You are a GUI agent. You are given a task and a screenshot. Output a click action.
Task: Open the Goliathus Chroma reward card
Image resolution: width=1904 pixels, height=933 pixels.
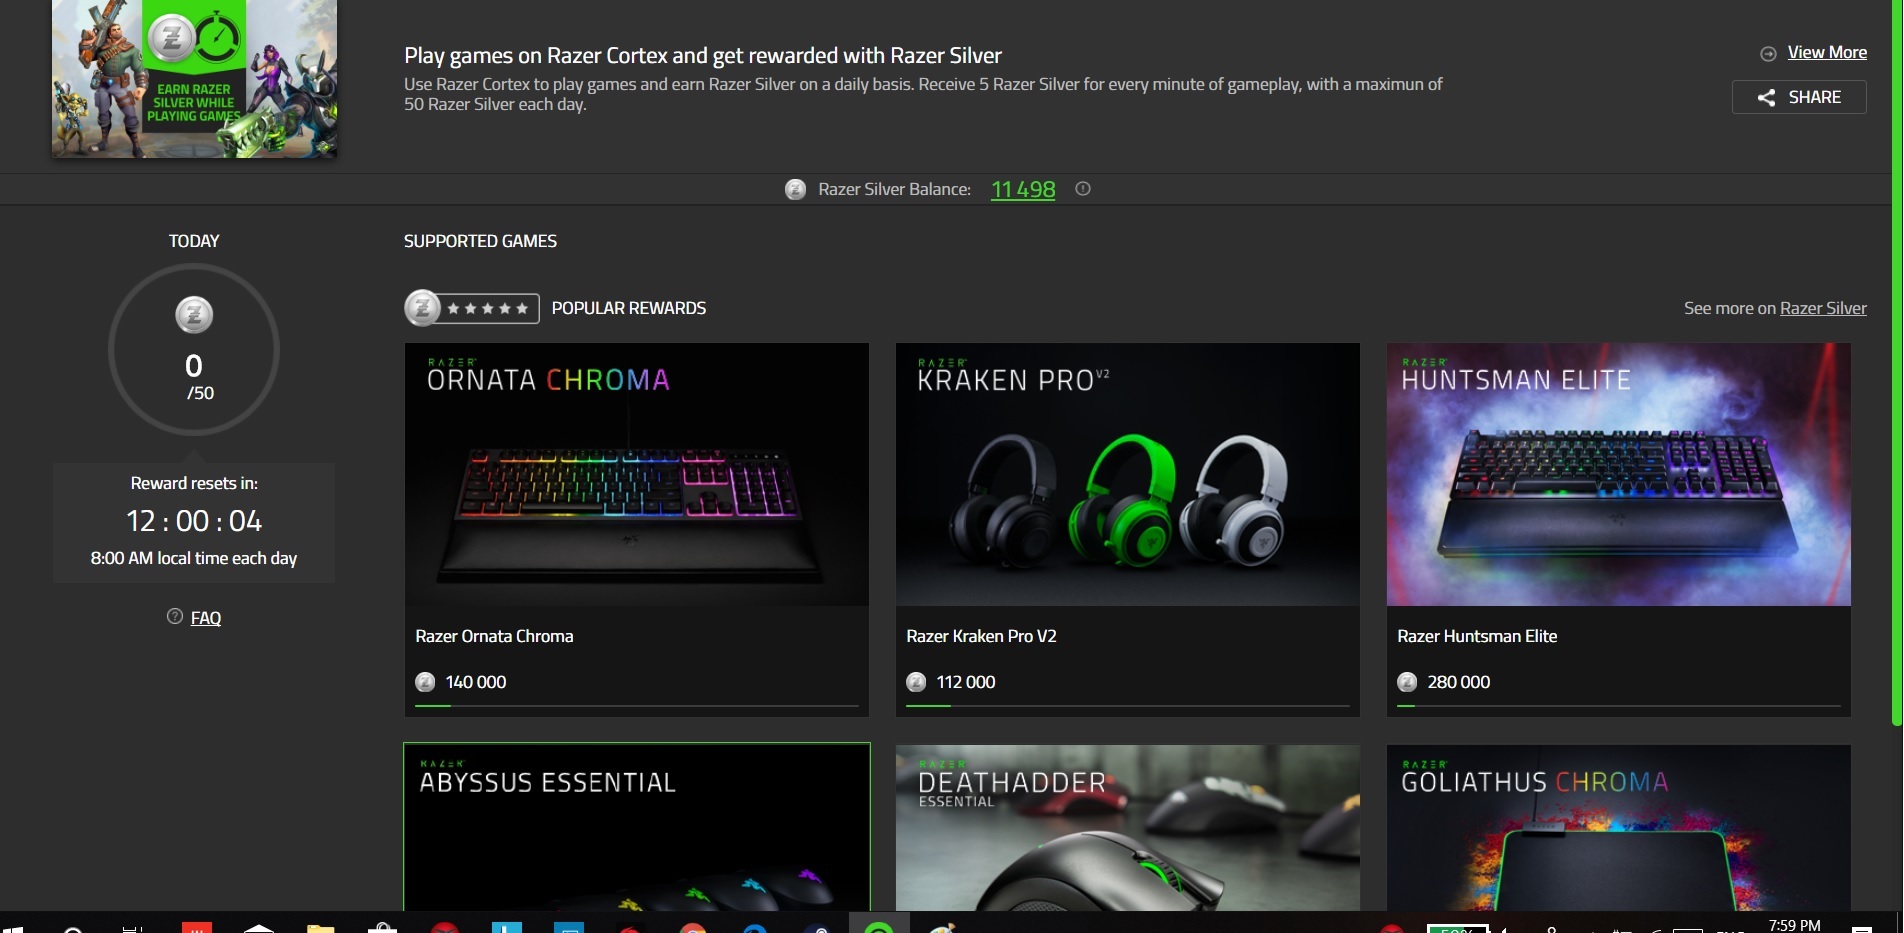click(x=1618, y=828)
